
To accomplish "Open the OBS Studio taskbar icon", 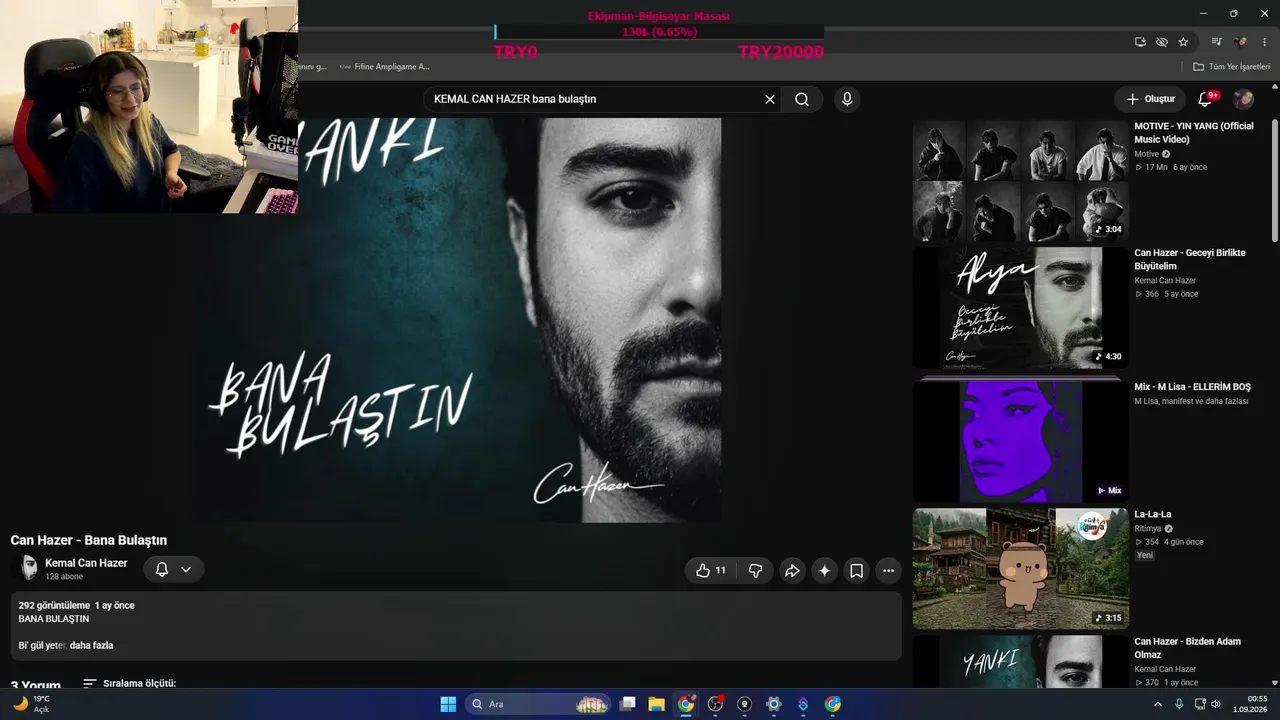I will point(715,704).
